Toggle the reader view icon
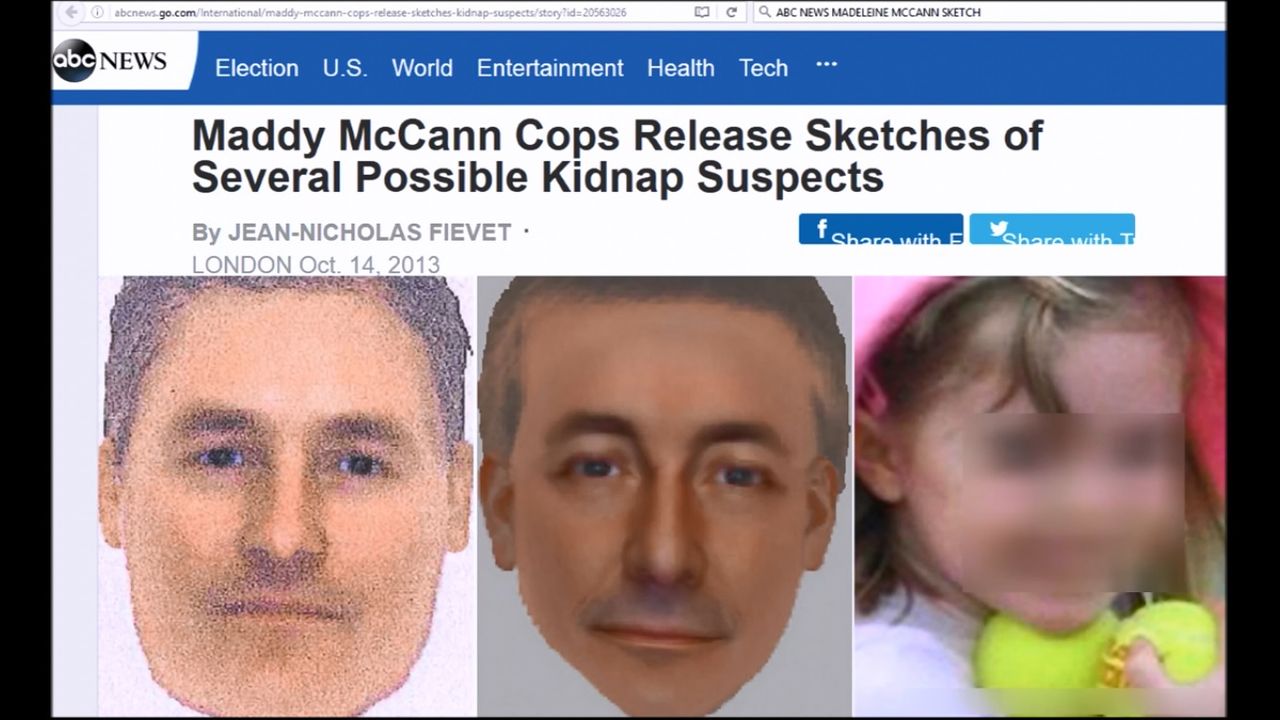 click(702, 12)
